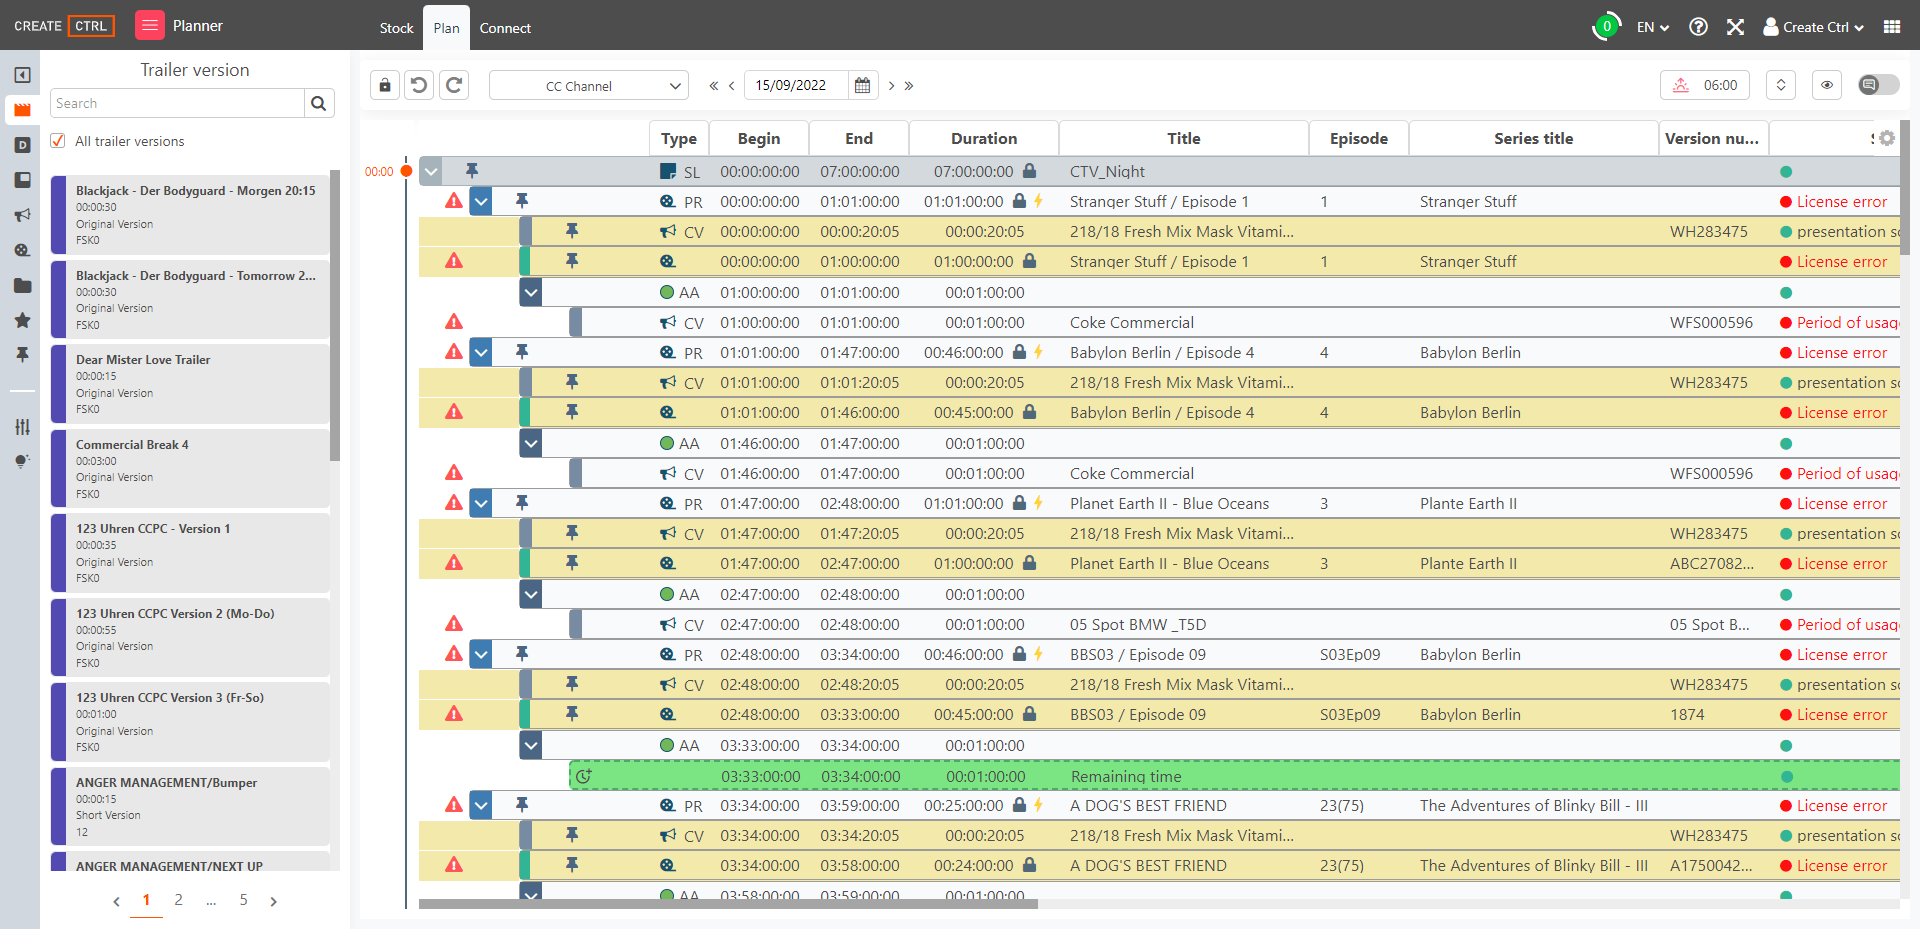Click the horizontal scrollbar under the grid
Screen dimensions: 1920x929
pyautogui.click(x=728, y=904)
